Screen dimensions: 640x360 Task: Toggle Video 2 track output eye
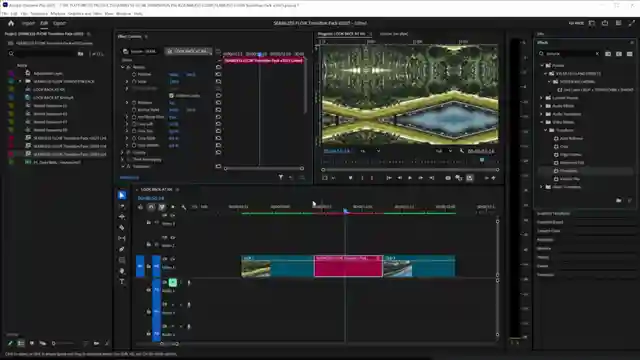tap(172, 237)
